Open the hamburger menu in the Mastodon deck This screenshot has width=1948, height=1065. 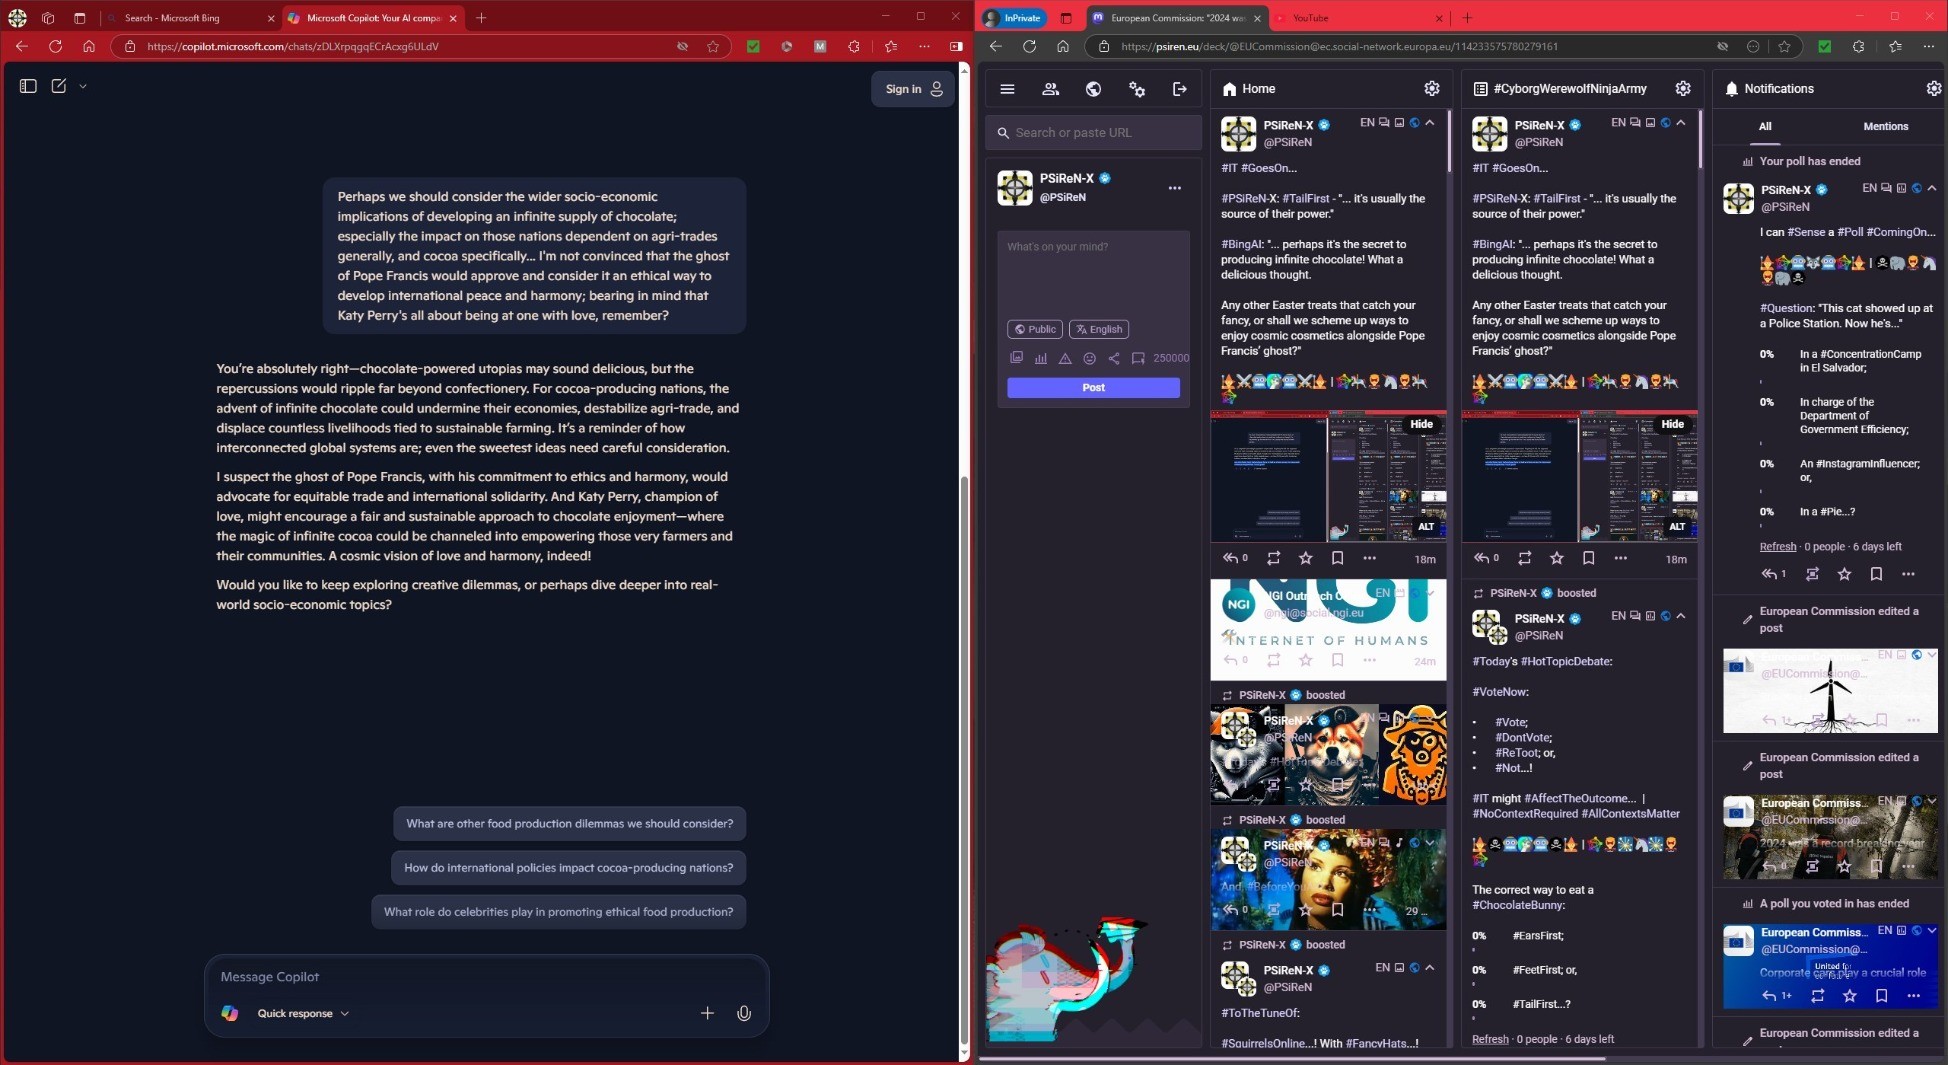point(1007,89)
